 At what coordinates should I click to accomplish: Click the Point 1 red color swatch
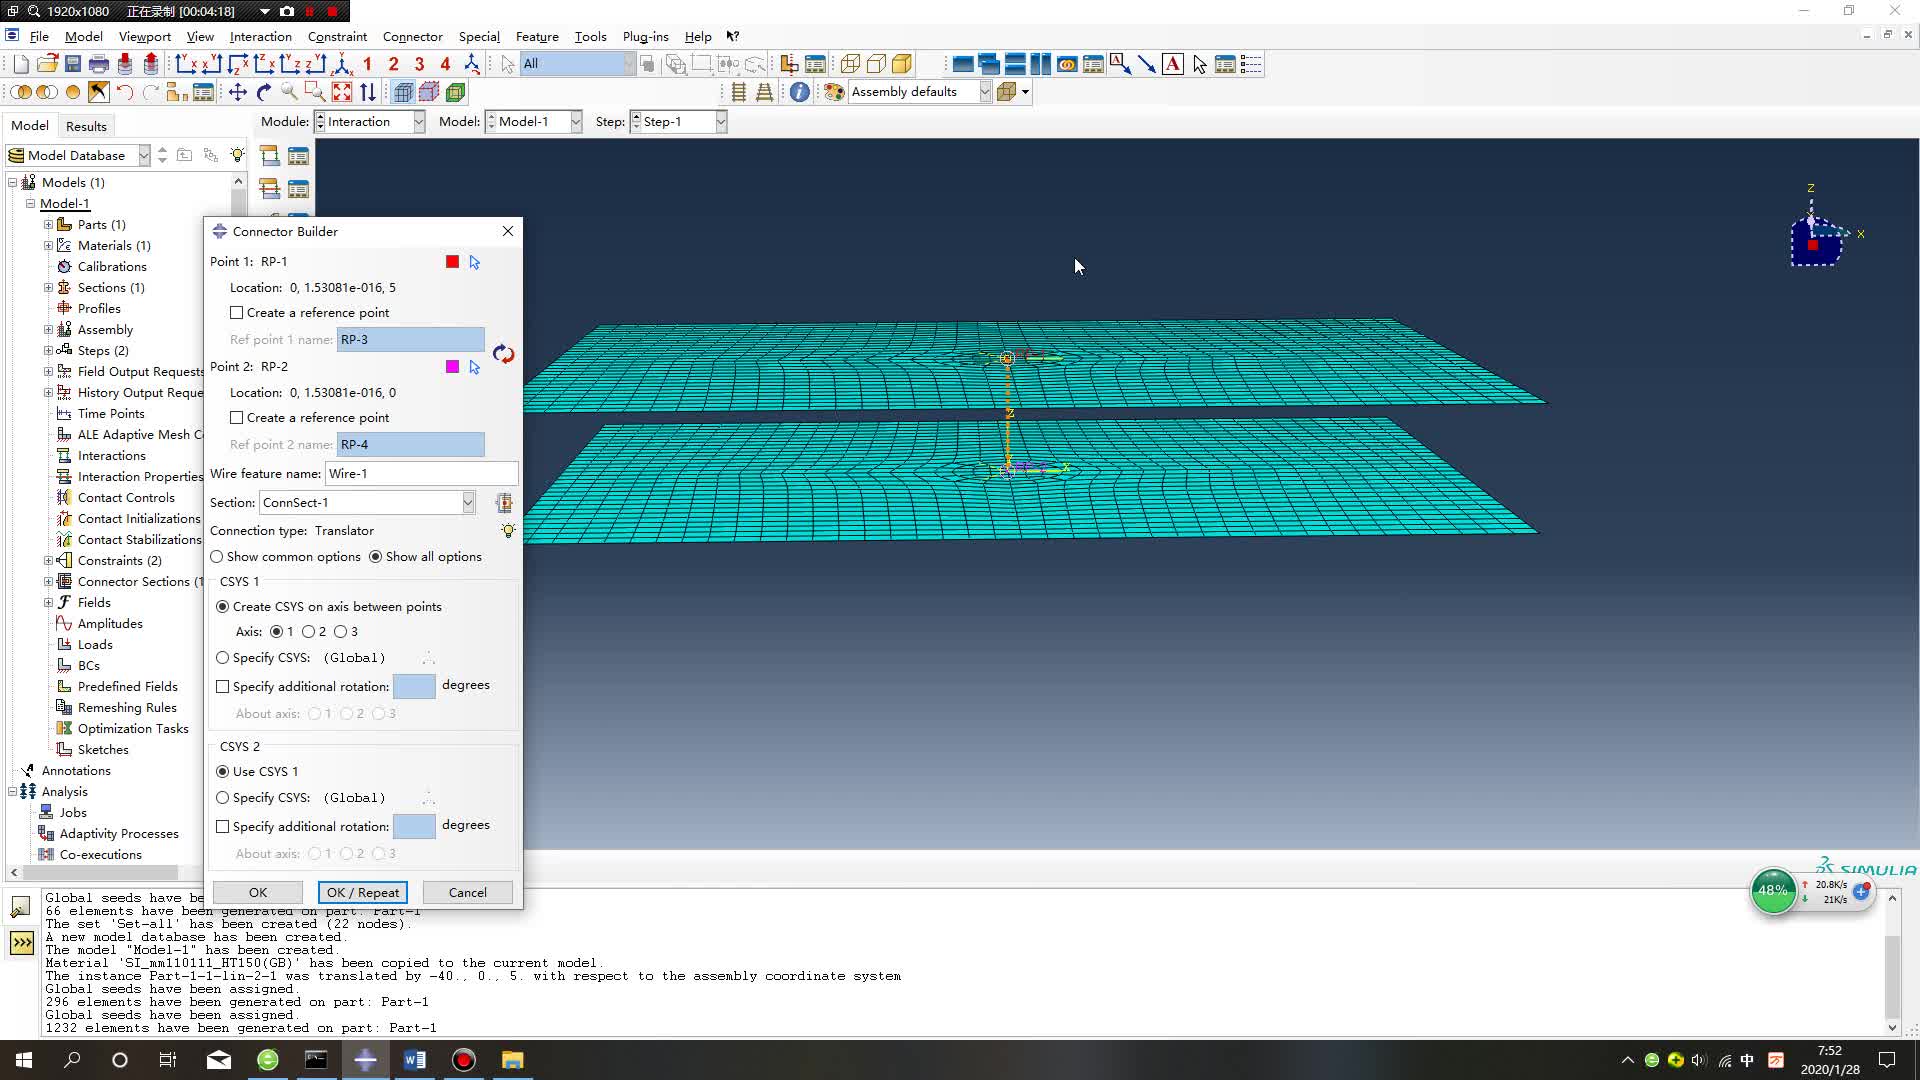pyautogui.click(x=452, y=262)
